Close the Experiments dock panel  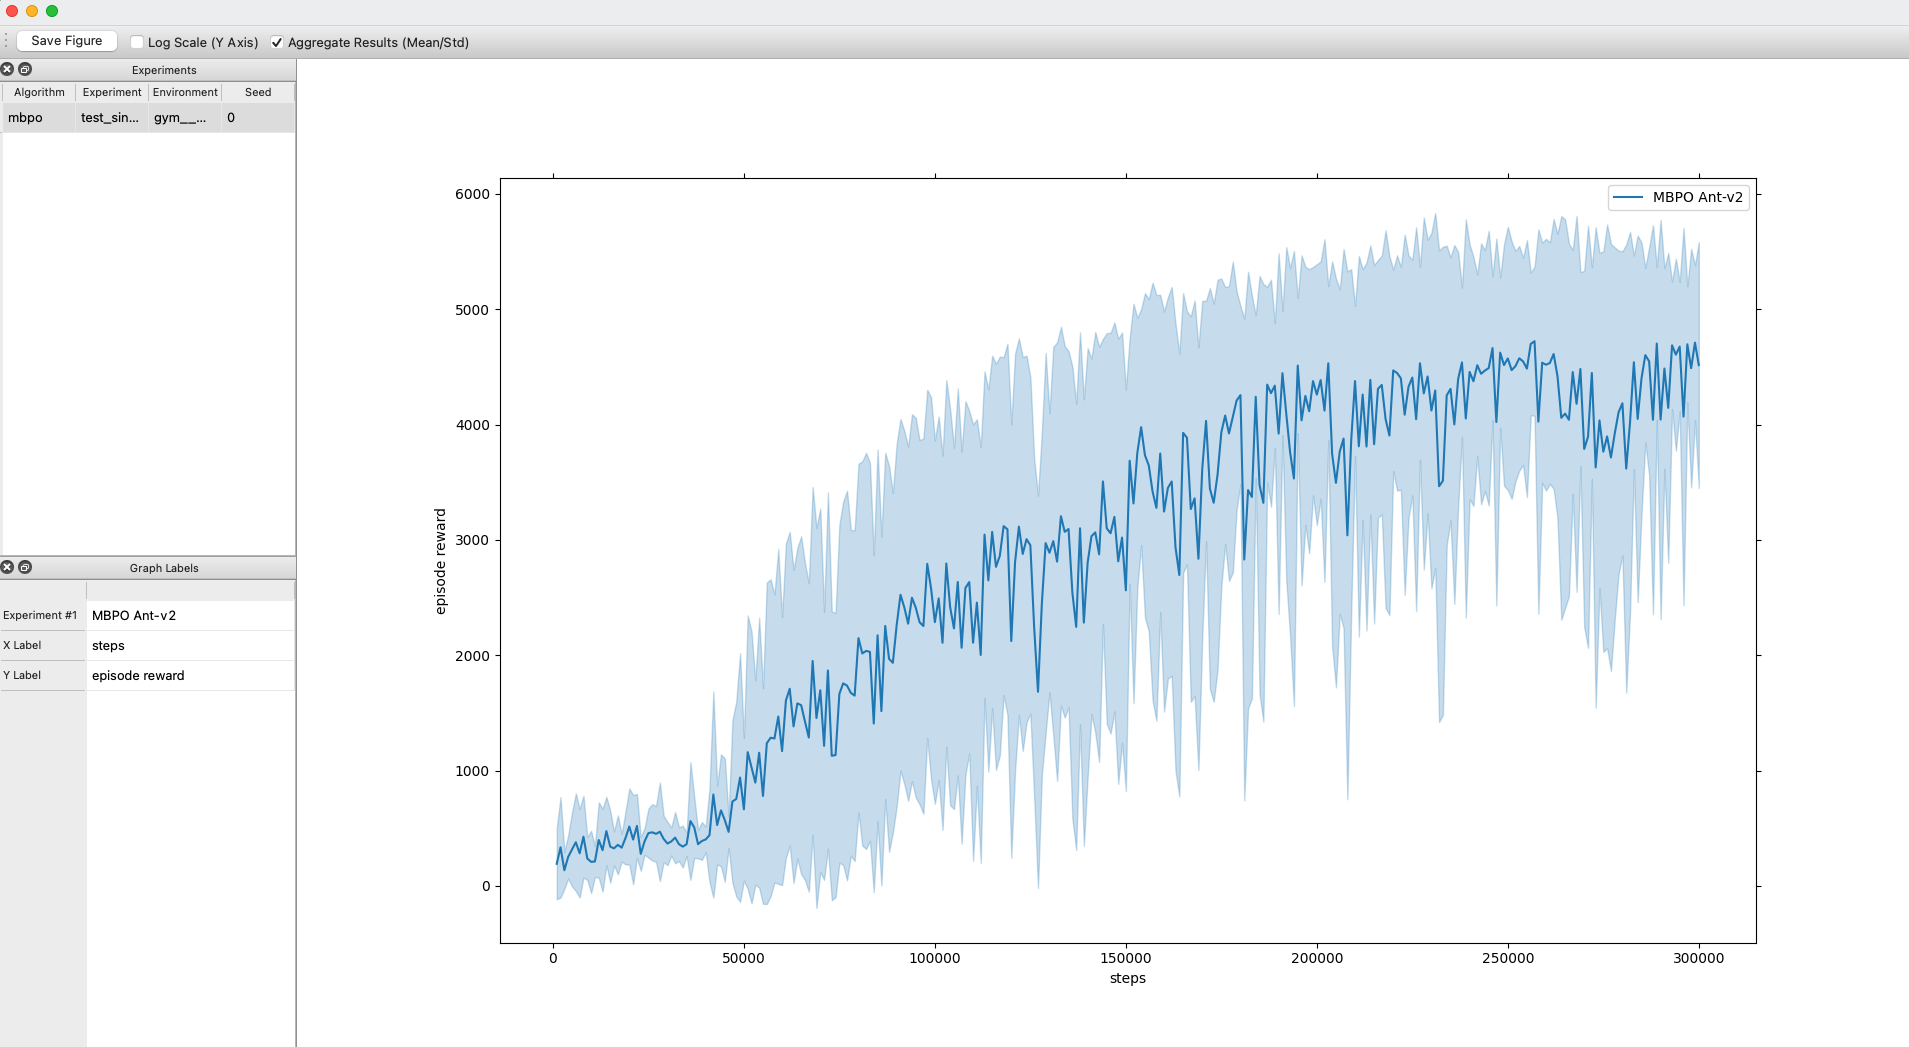pos(8,69)
